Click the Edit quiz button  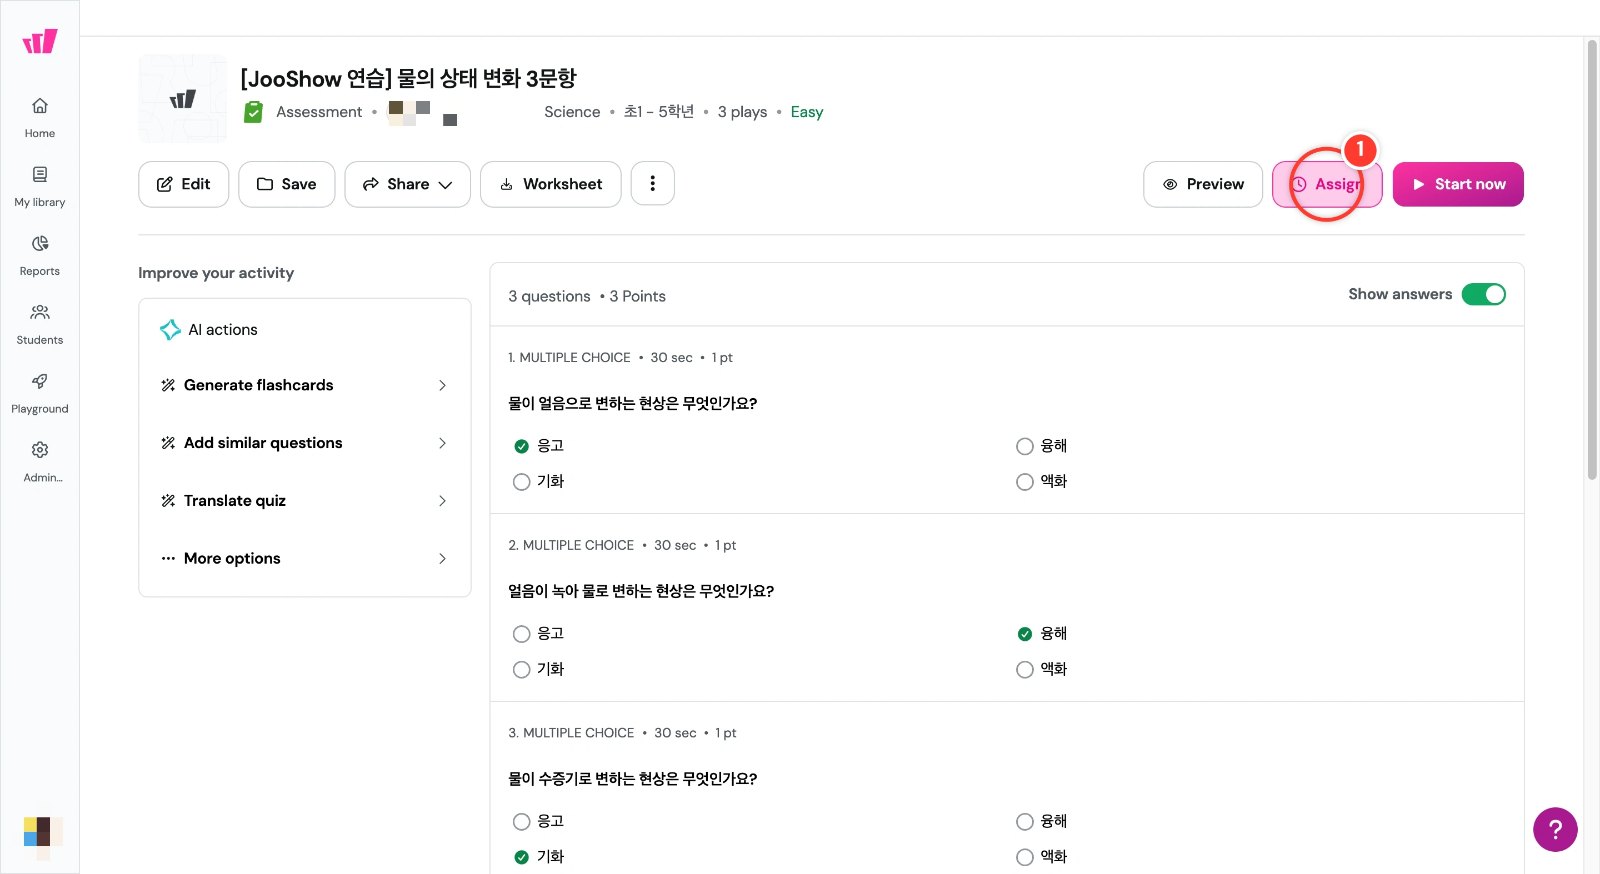point(184,184)
